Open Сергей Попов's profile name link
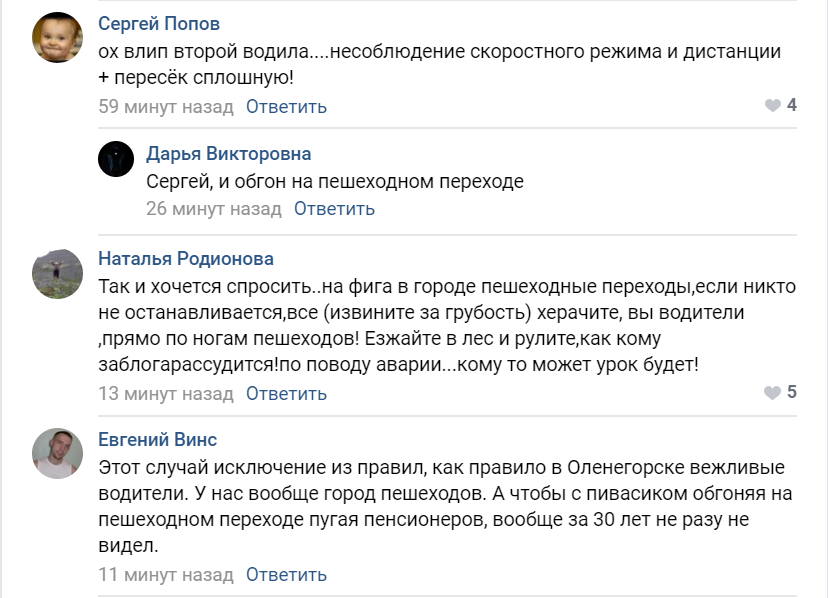This screenshot has width=828, height=598. tap(159, 24)
